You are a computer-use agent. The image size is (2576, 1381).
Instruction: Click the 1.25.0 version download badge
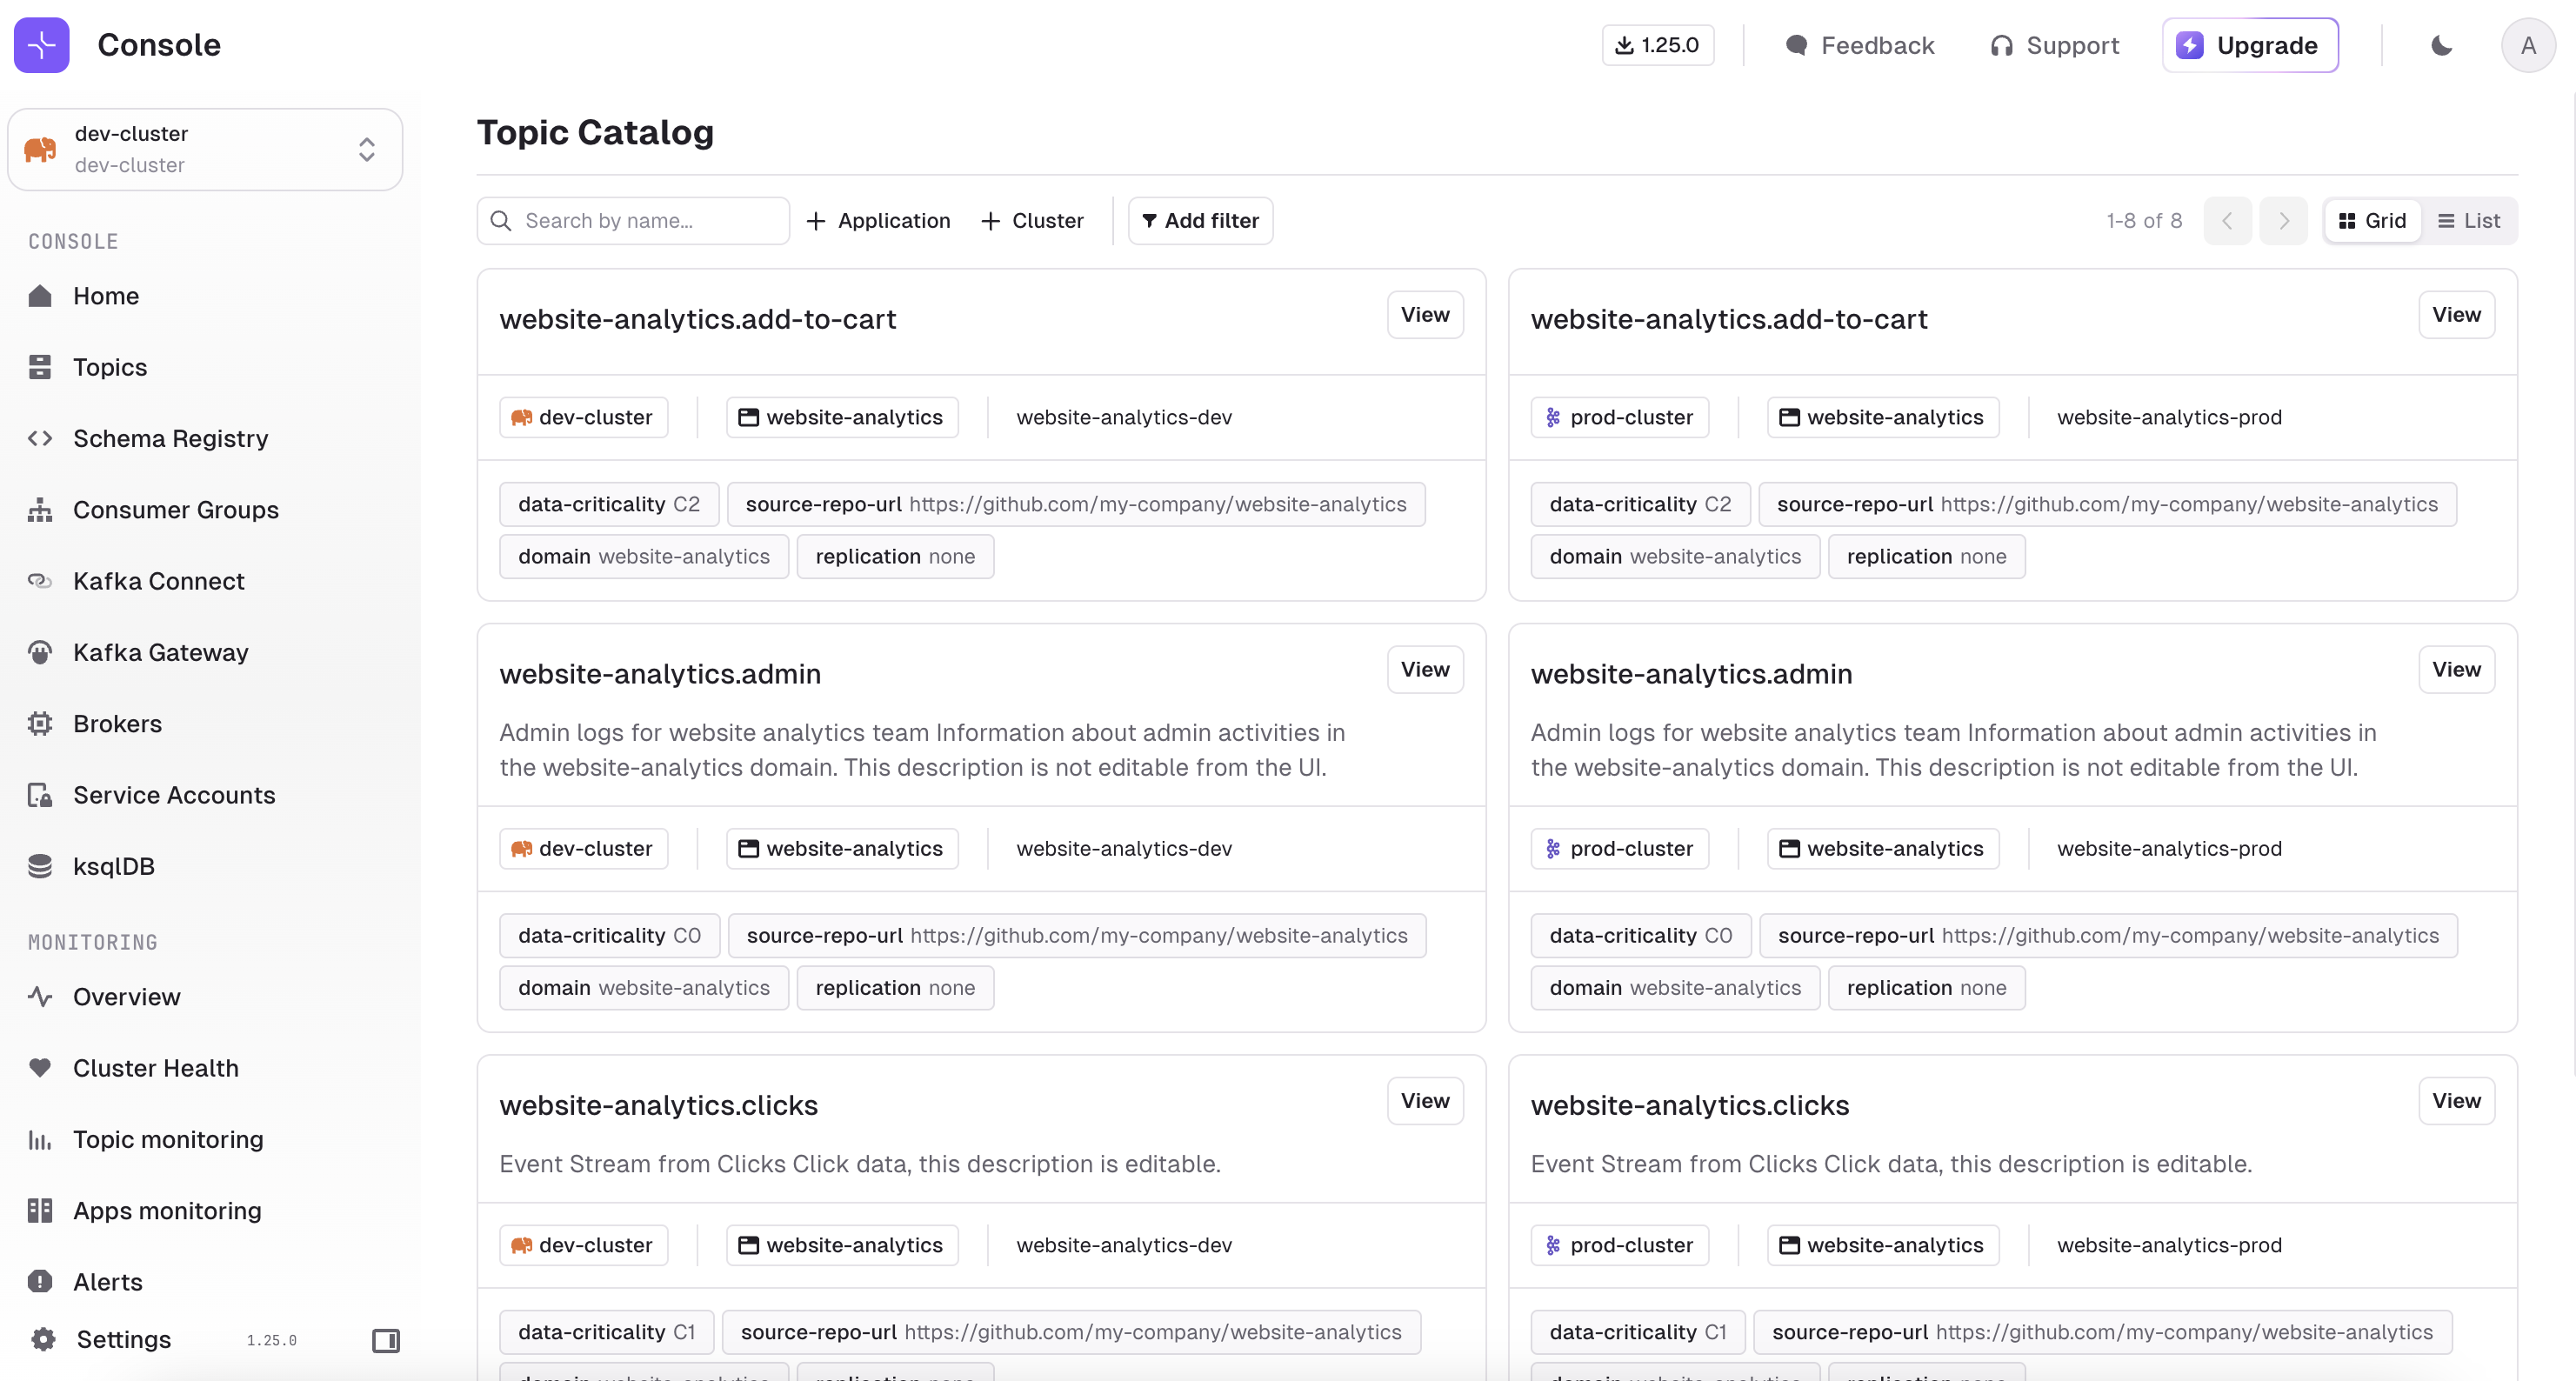[1657, 45]
